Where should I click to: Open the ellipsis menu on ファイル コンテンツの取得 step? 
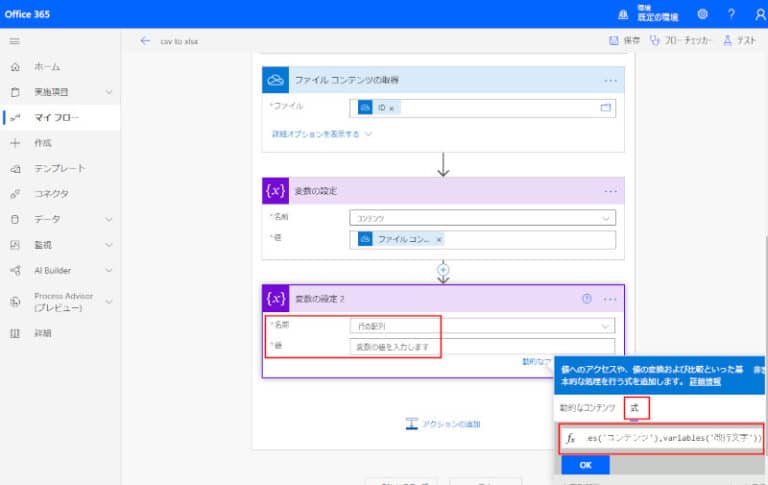tap(610, 80)
